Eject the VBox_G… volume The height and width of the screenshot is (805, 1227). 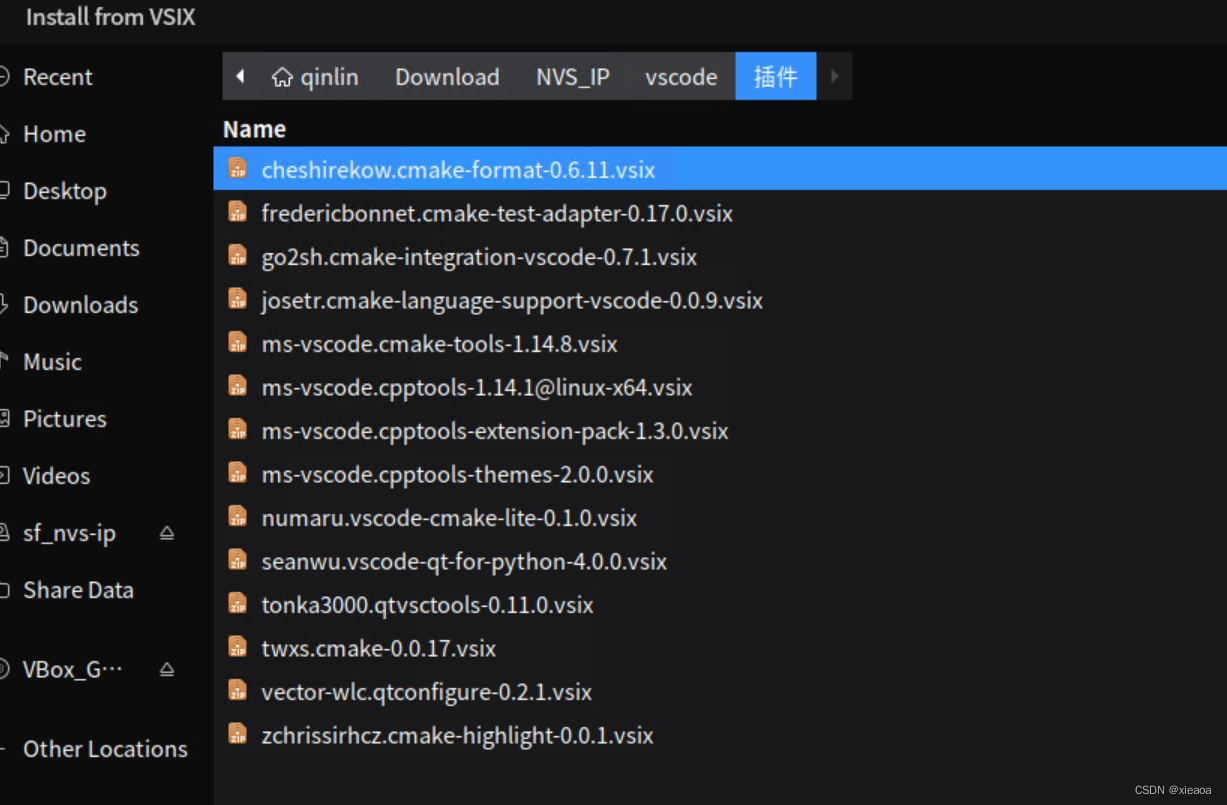click(167, 669)
